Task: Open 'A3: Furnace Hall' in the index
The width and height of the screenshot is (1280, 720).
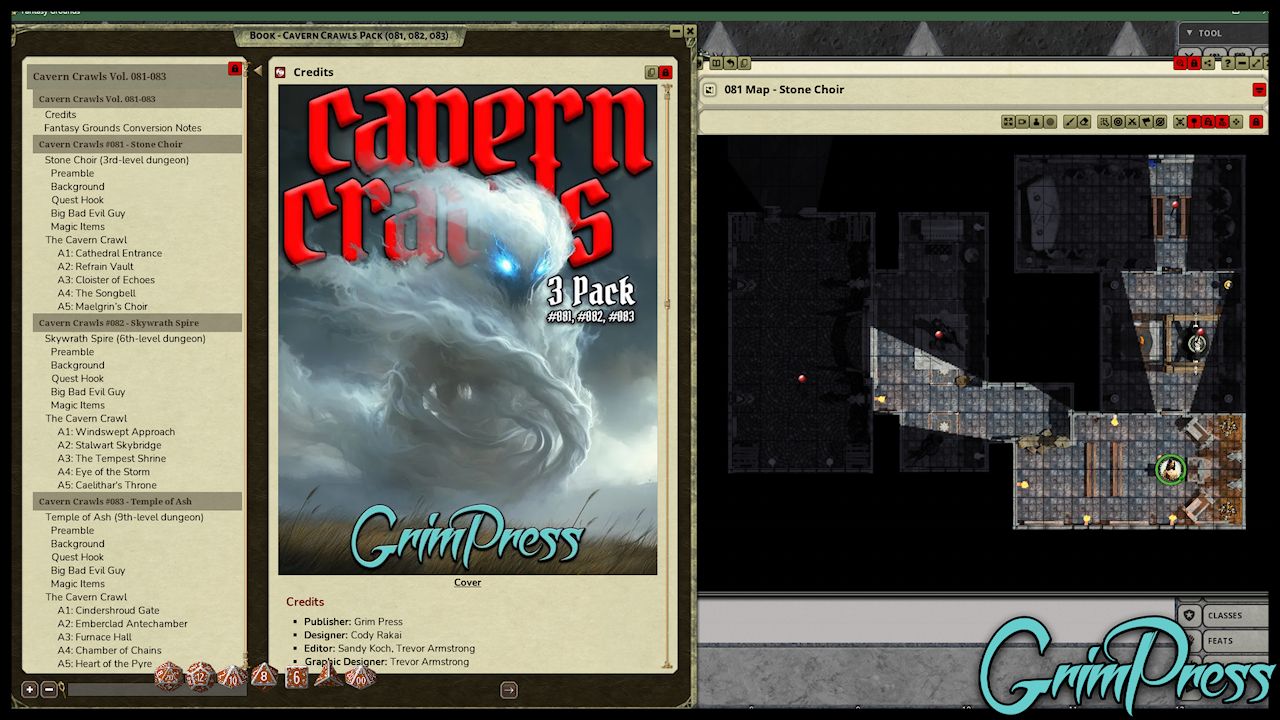Action: point(94,637)
